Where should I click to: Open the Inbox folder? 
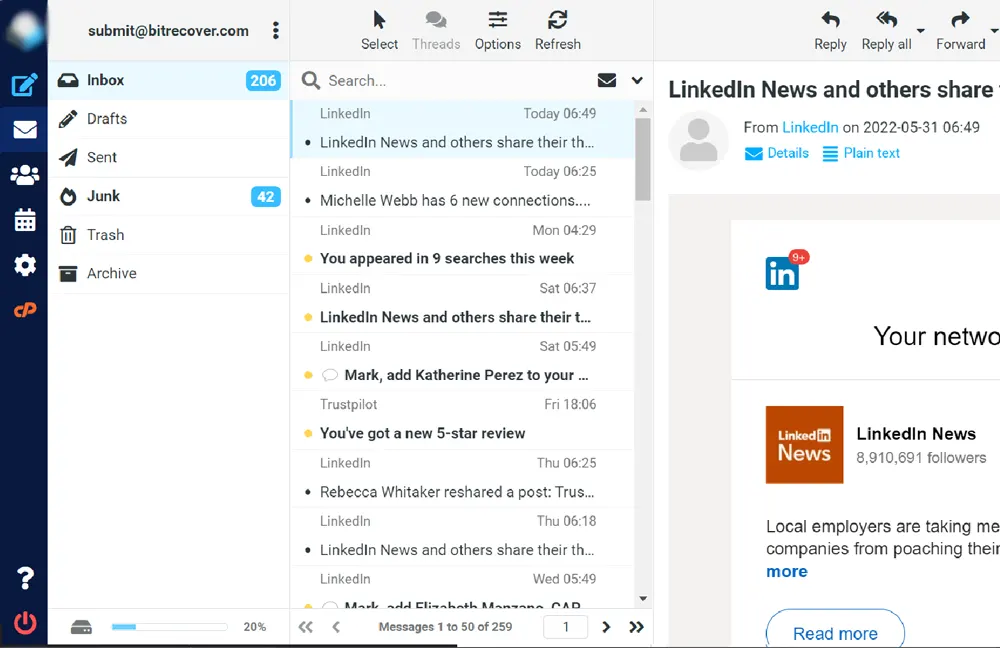(x=168, y=80)
